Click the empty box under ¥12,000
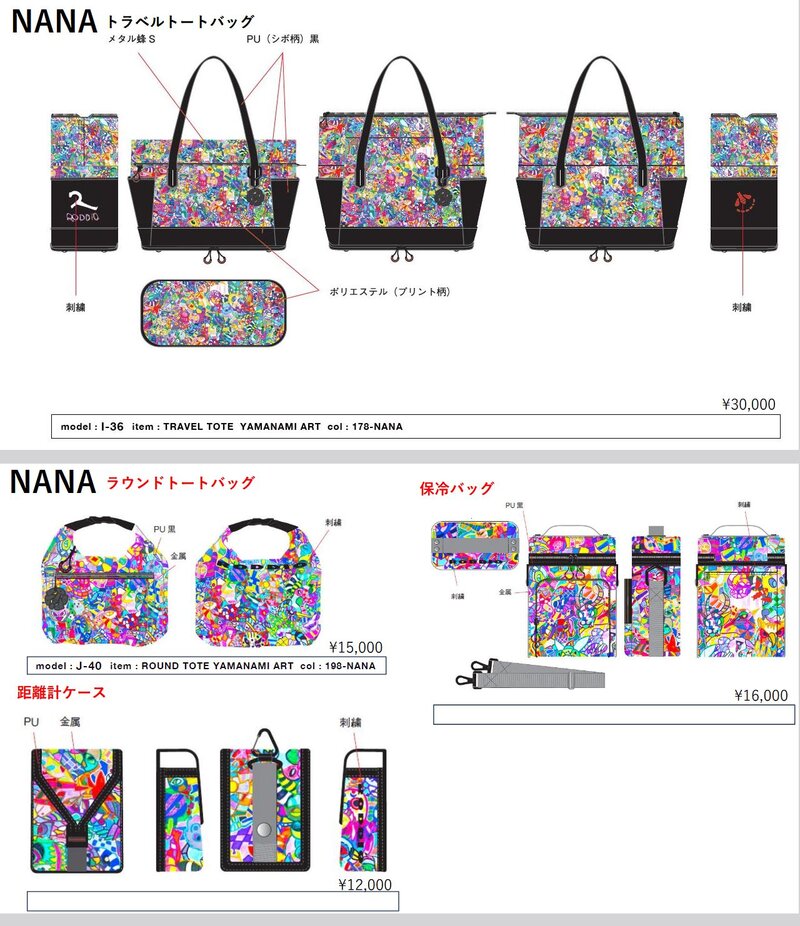 [213, 901]
